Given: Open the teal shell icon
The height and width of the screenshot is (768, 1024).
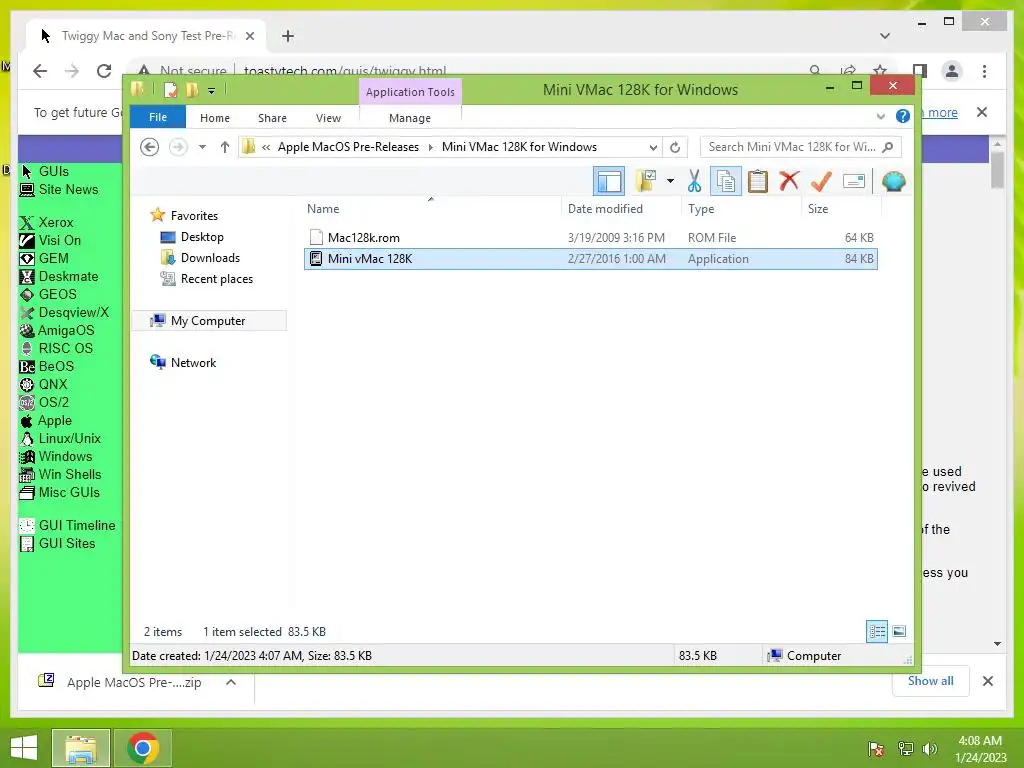Looking at the screenshot, I should 893,181.
